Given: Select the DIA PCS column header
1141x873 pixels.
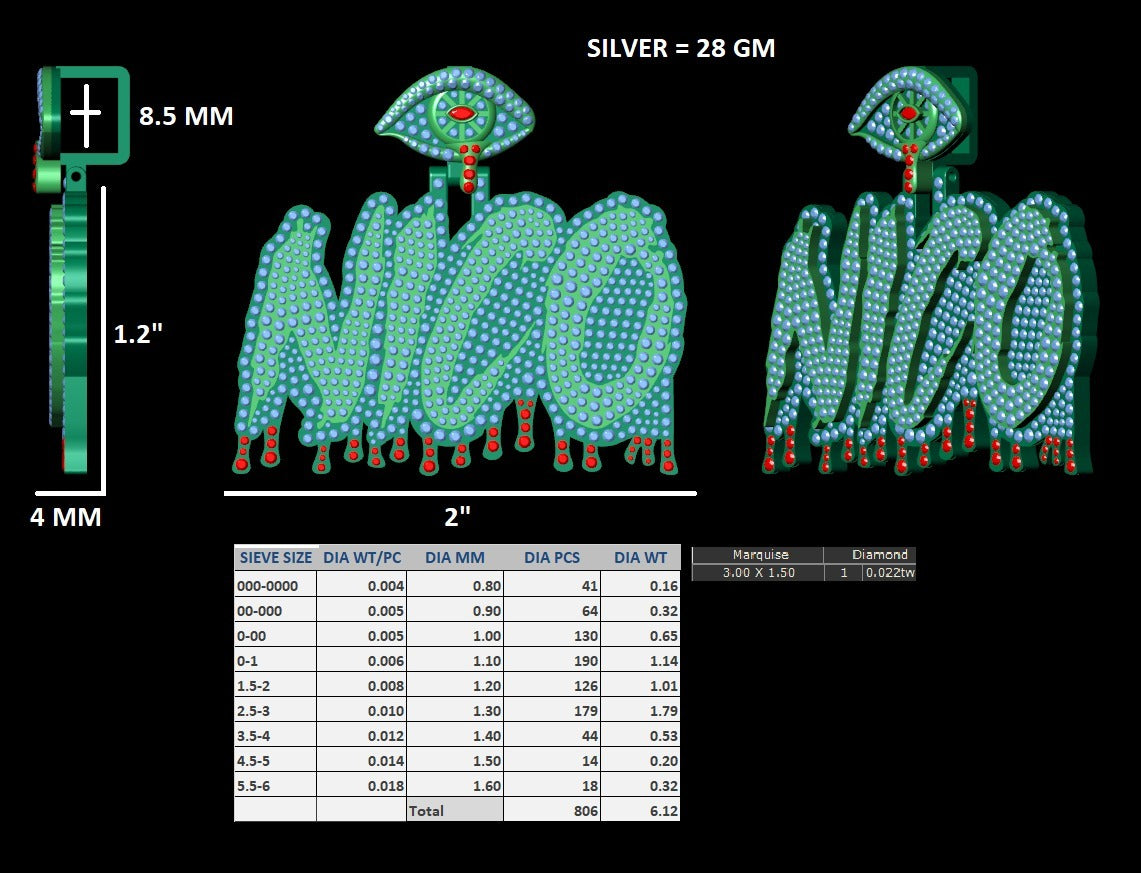Looking at the screenshot, I should click(552, 558).
